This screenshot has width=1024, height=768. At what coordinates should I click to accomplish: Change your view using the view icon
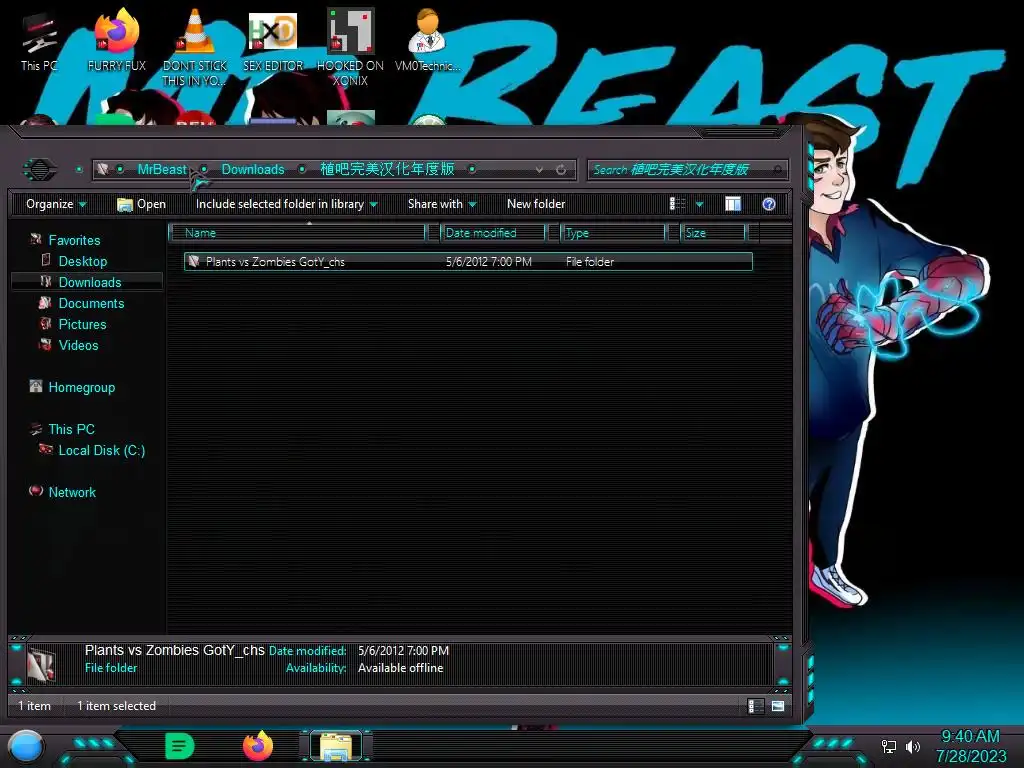(x=677, y=204)
